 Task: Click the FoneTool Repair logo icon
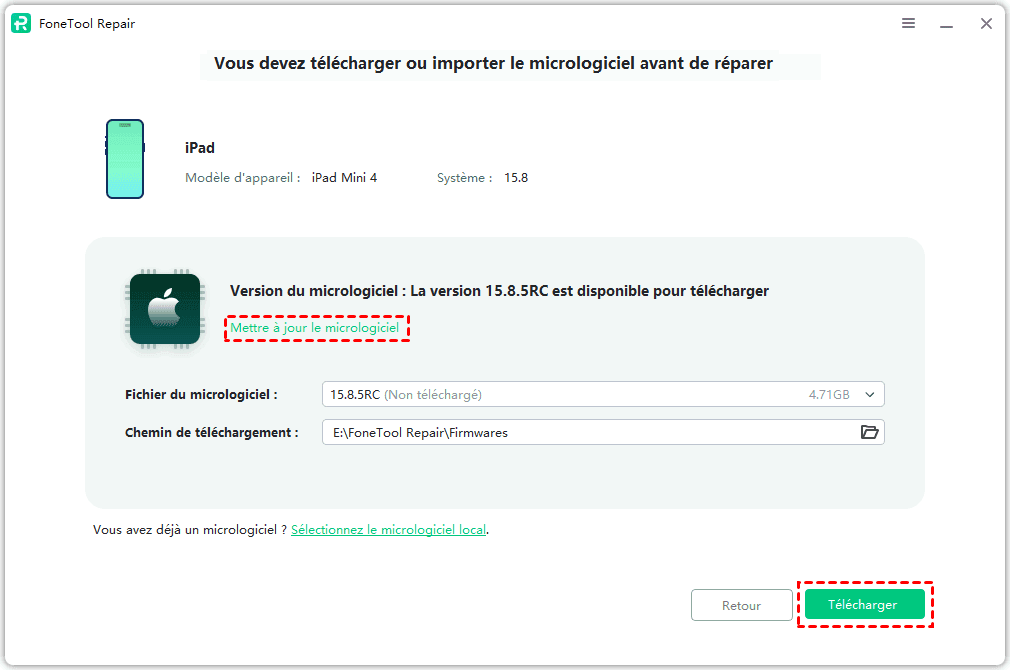click(x=21, y=24)
